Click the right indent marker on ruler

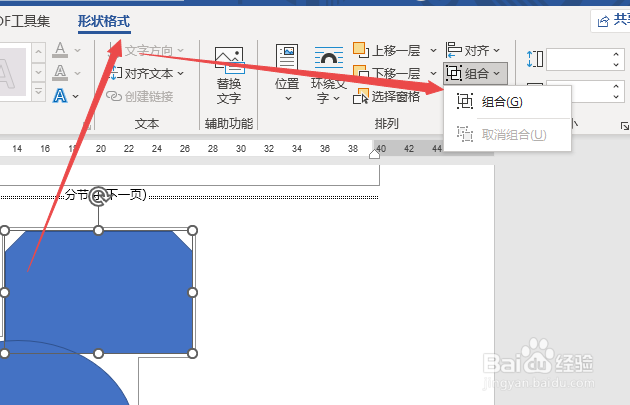374,154
